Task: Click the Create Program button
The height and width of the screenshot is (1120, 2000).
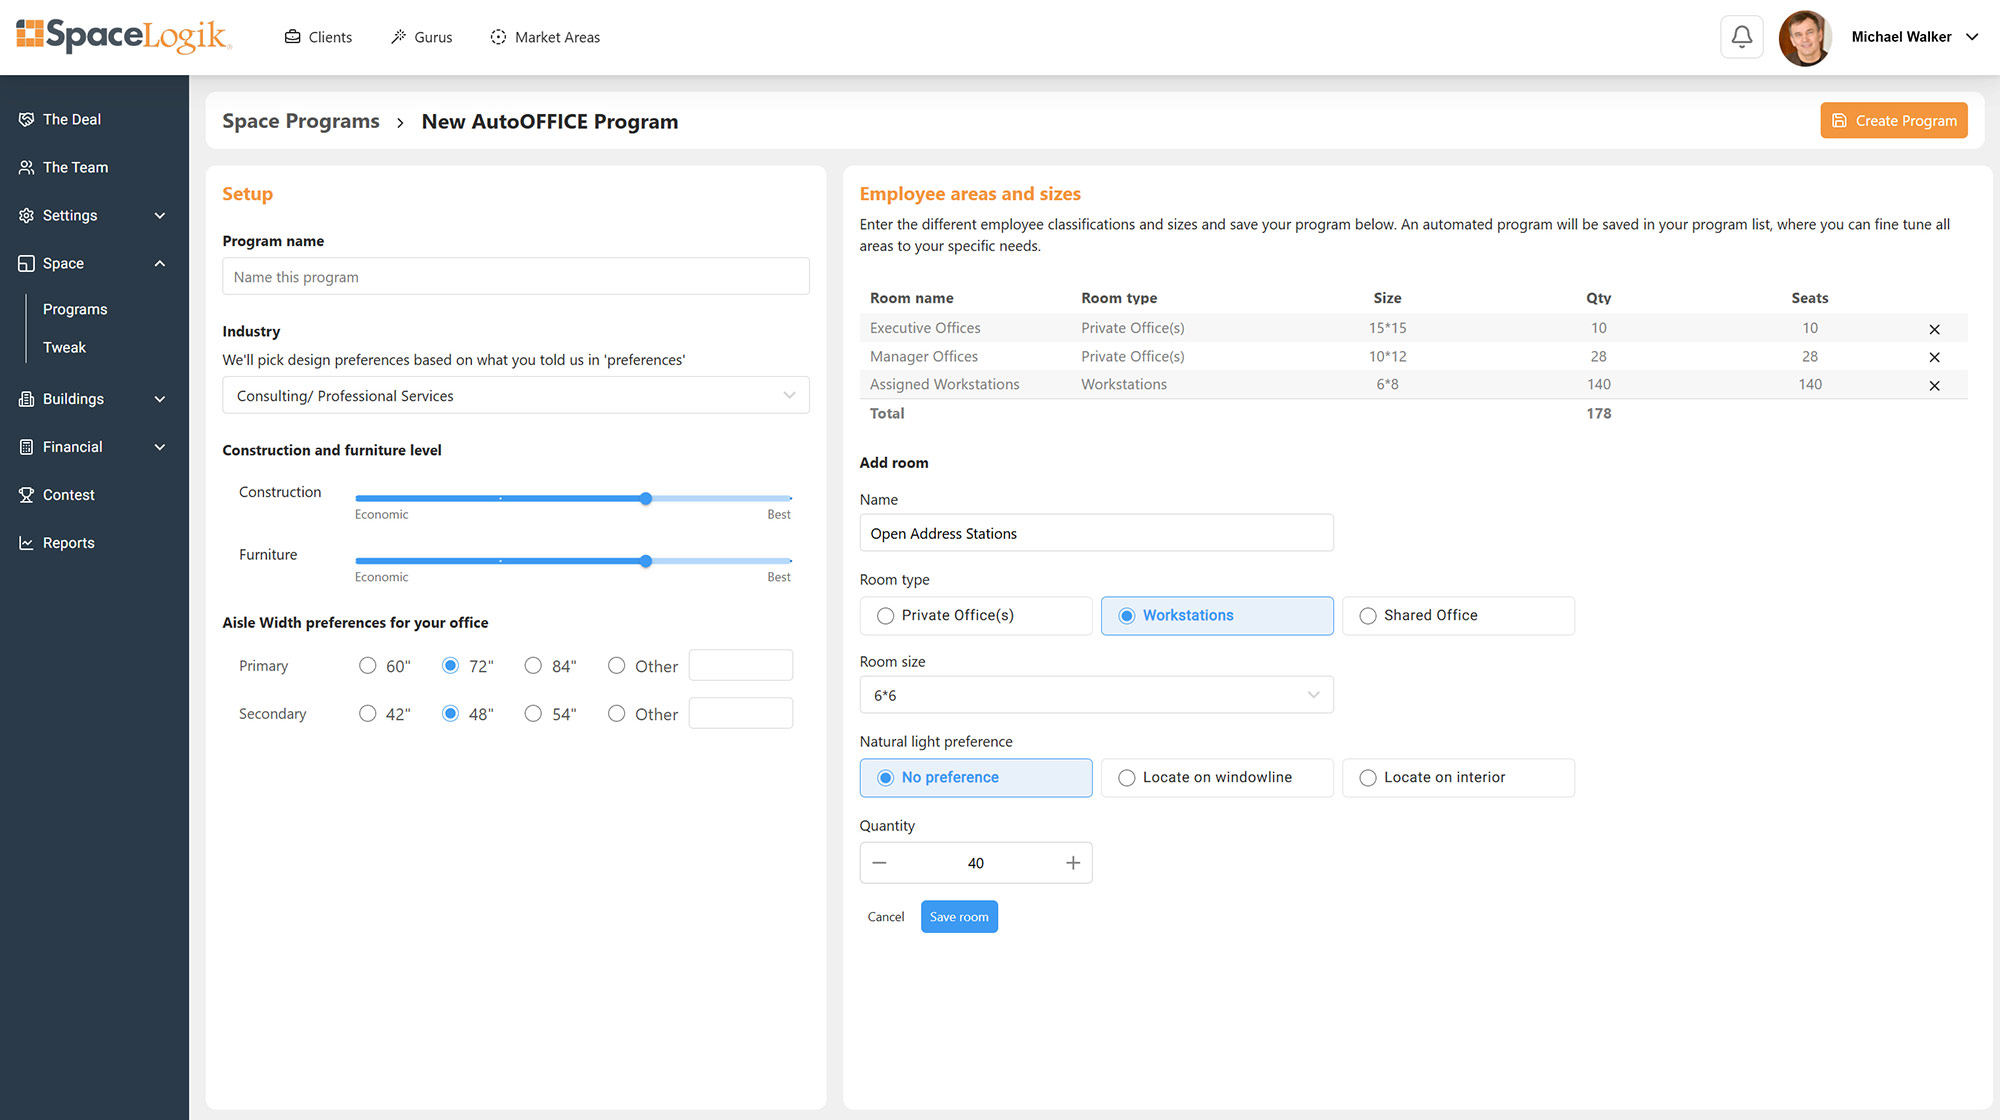Action: [x=1893, y=120]
